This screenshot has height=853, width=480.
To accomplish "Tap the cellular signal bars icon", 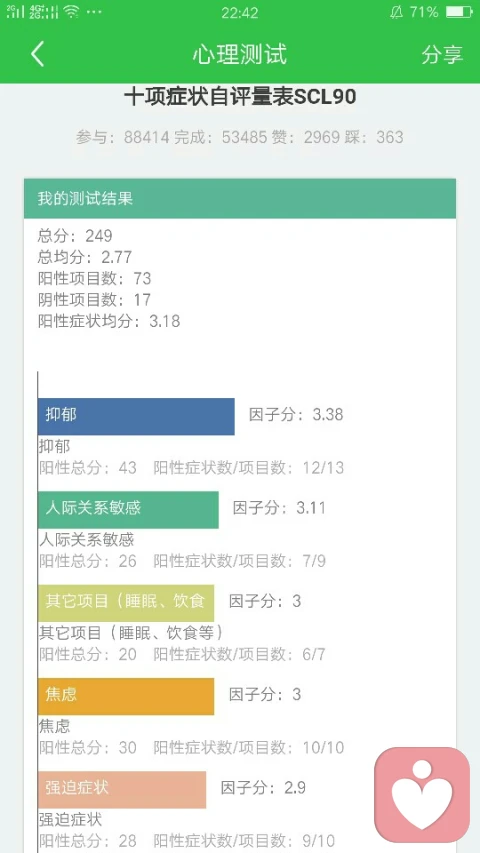I will 16,11.
